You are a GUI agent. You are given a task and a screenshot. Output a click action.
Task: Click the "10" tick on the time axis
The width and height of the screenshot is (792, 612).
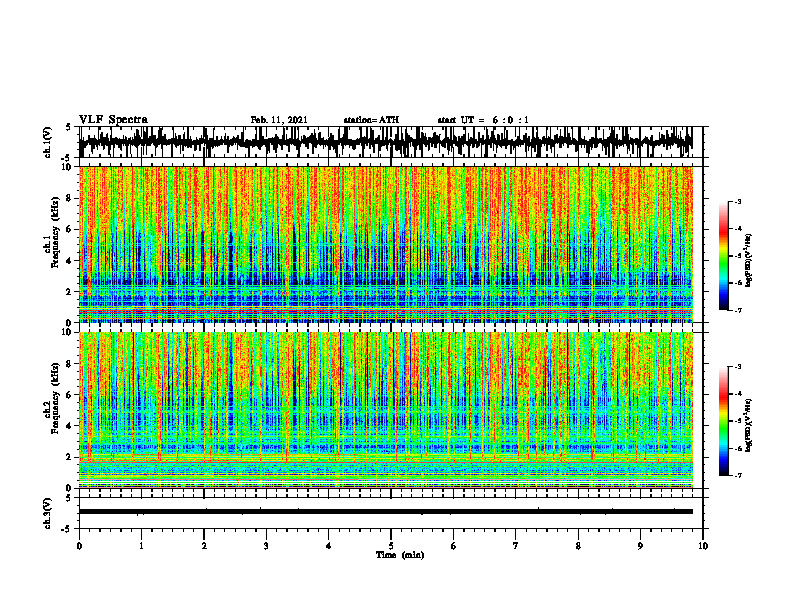[x=703, y=546]
